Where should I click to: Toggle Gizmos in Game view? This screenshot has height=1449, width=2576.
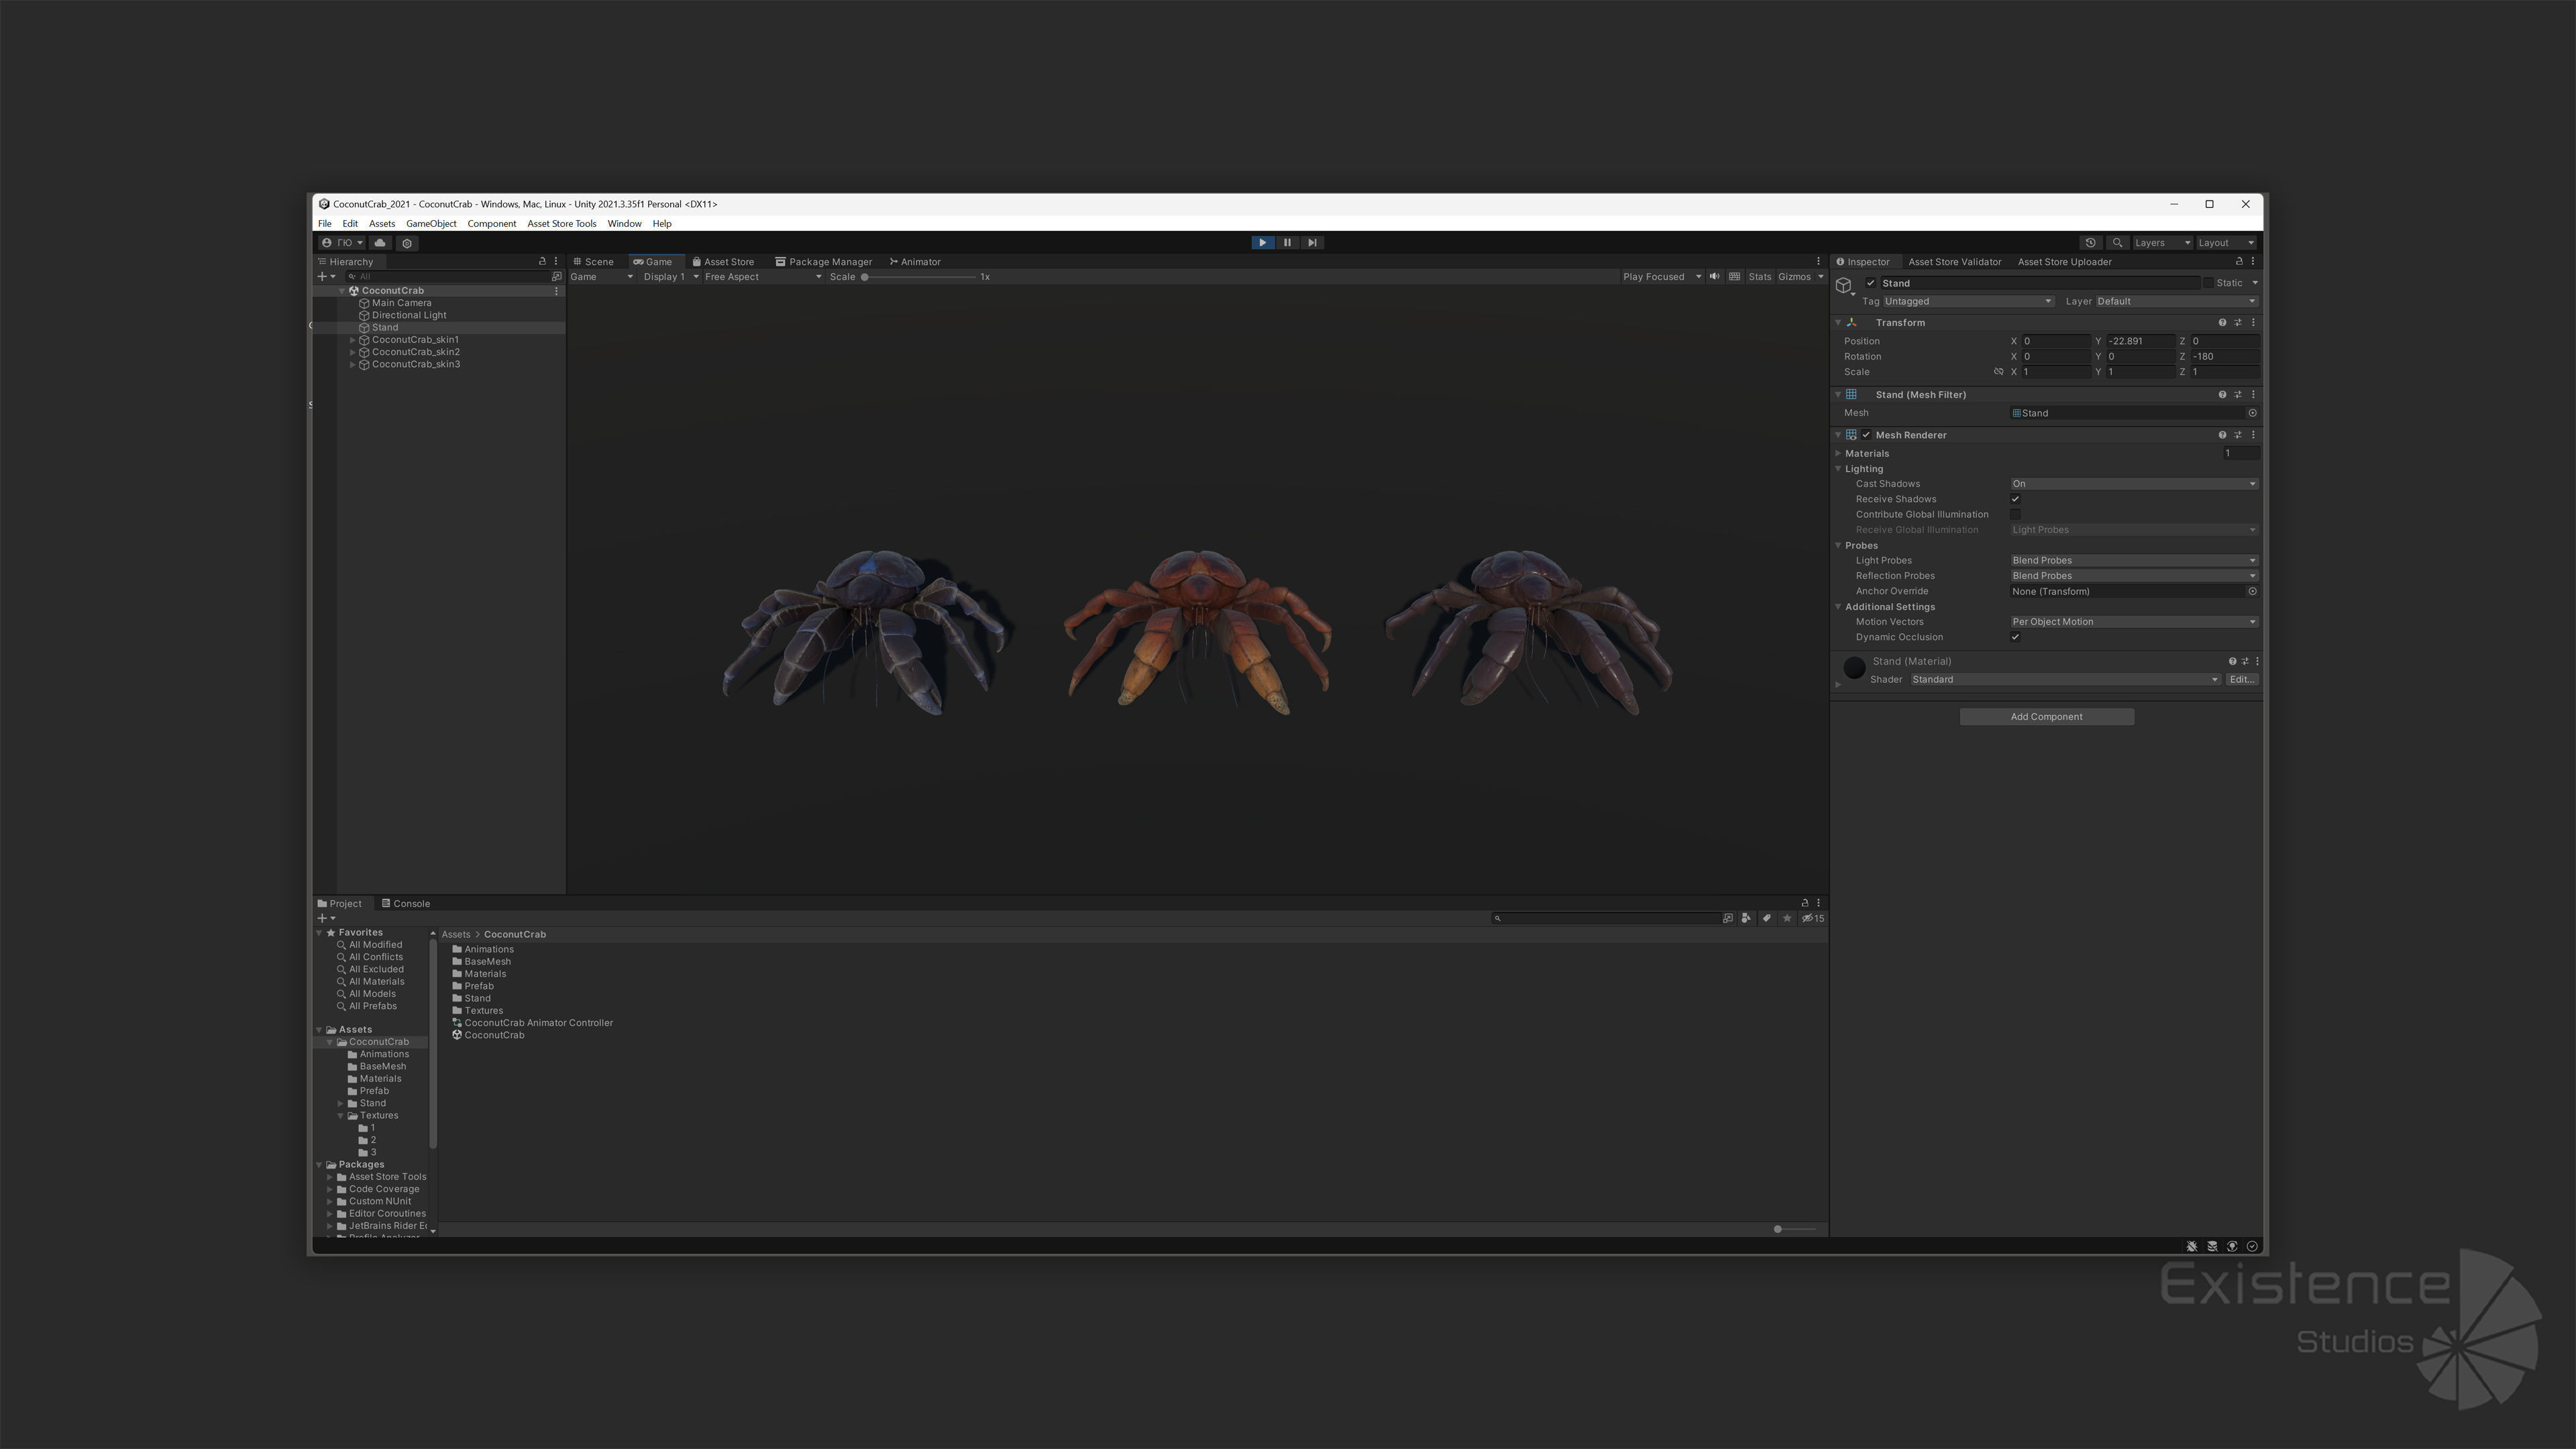click(x=1794, y=277)
